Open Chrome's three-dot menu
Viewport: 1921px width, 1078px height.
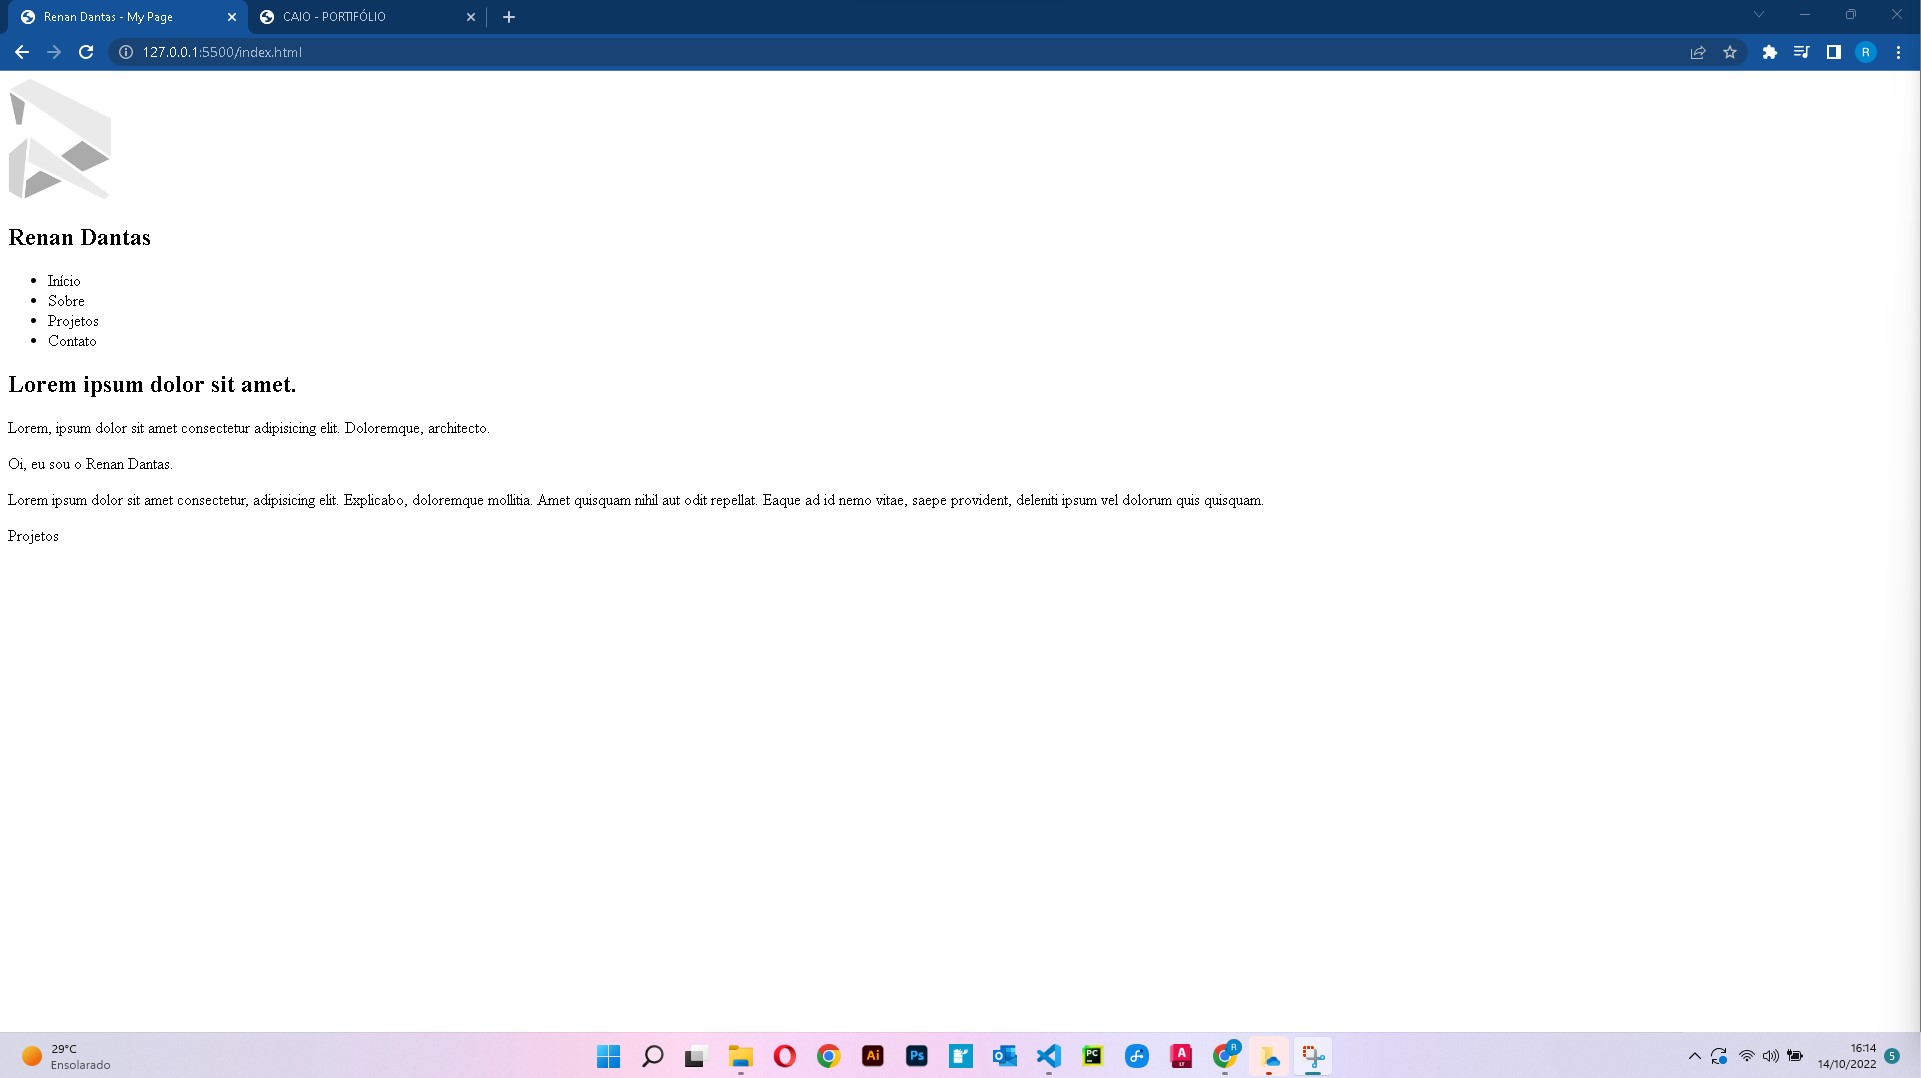click(x=1898, y=52)
